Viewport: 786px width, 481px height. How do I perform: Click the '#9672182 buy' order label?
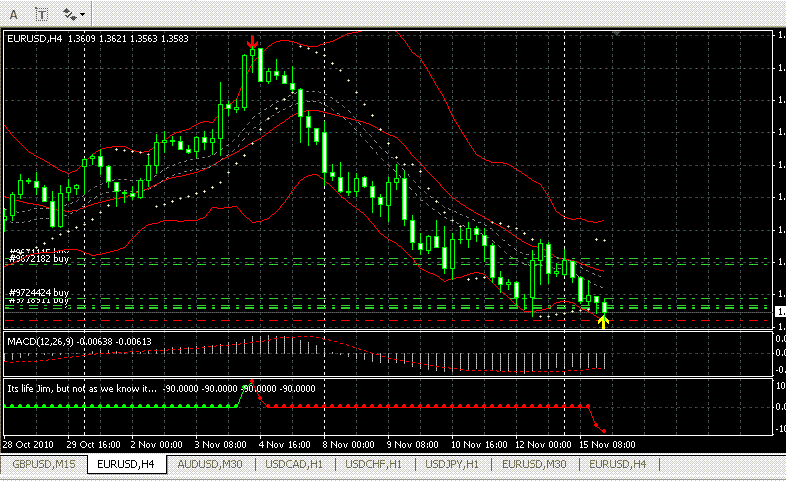point(39,259)
